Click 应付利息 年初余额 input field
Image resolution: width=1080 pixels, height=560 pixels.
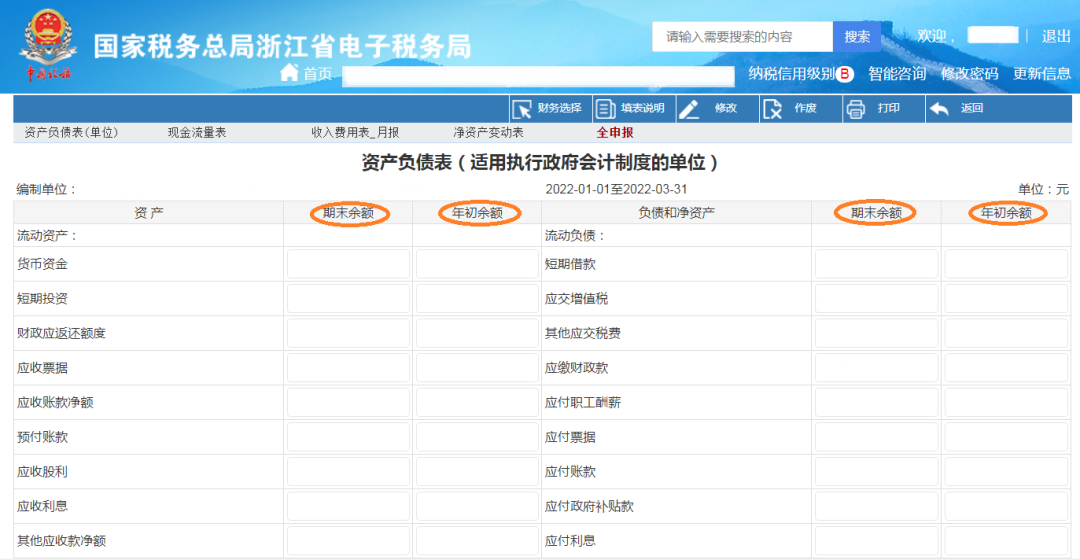pos(1006,541)
